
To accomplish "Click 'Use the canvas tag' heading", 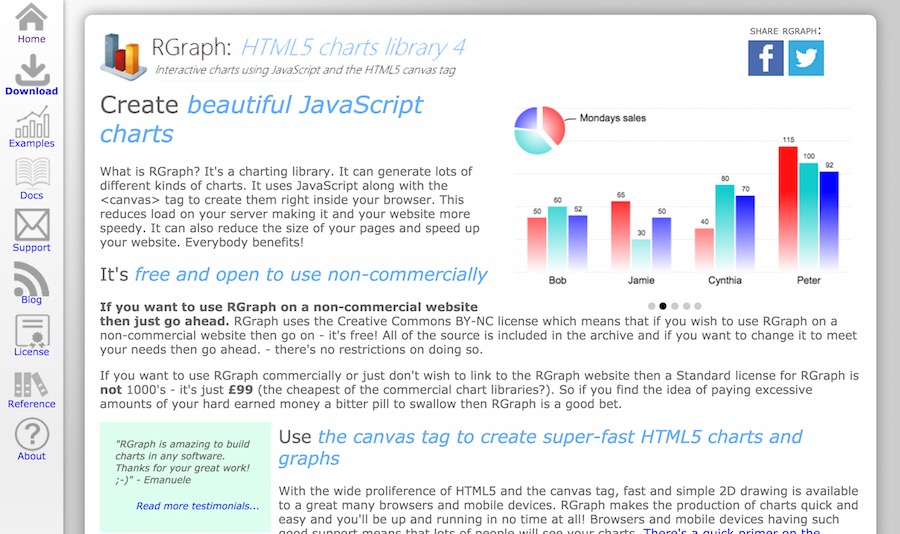I will point(540,447).
